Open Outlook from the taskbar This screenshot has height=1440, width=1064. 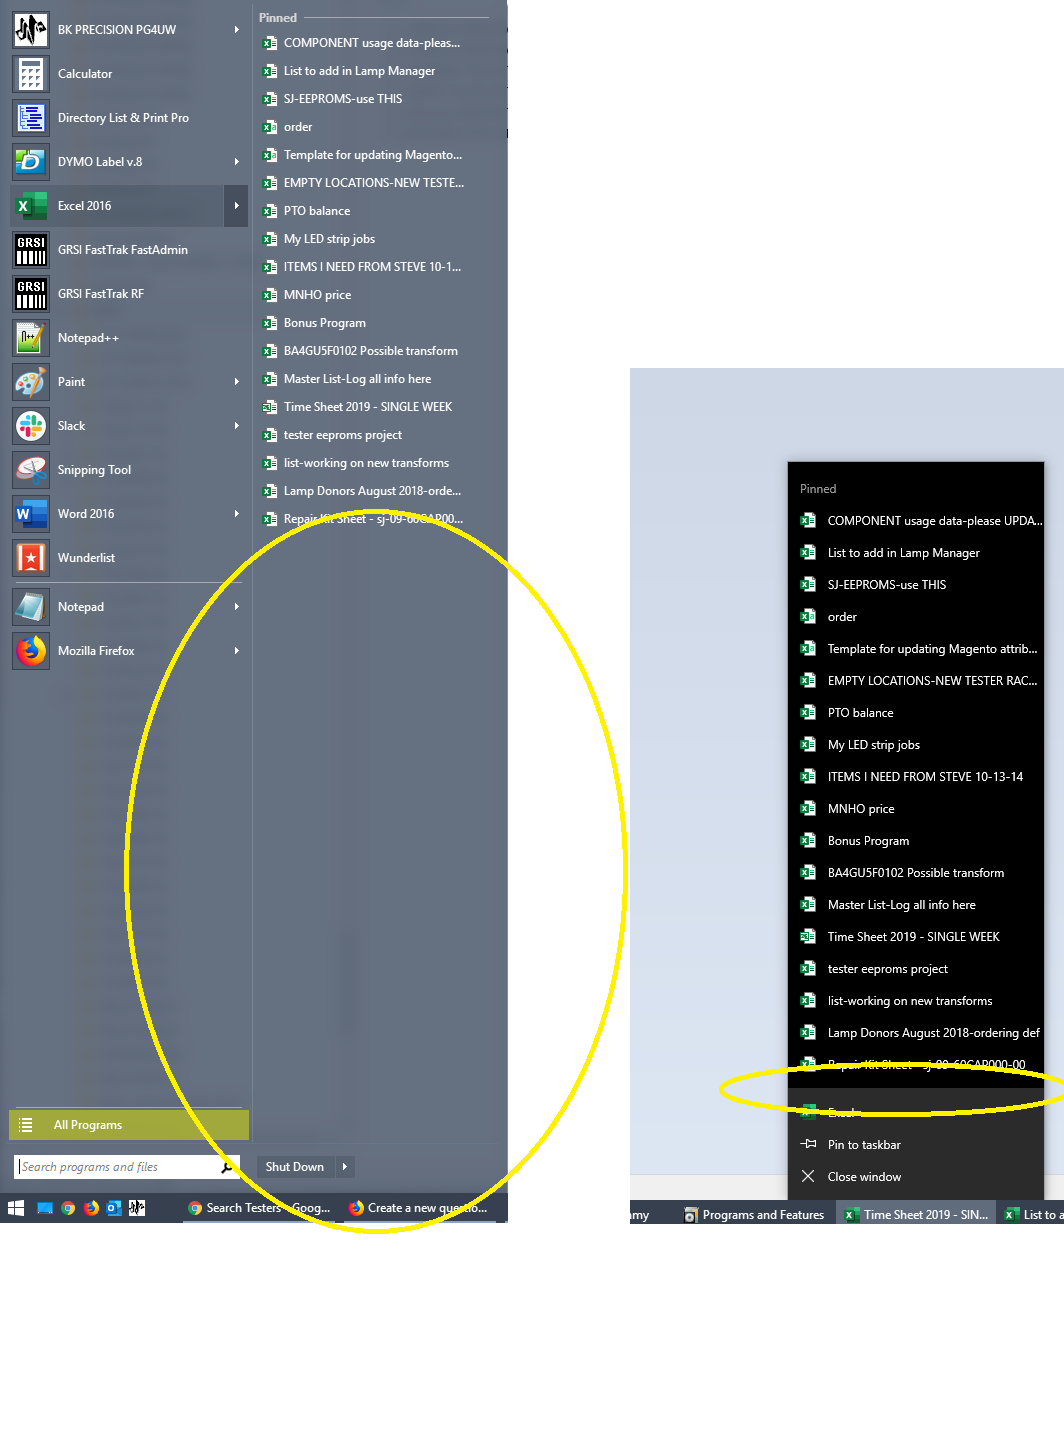click(114, 1208)
